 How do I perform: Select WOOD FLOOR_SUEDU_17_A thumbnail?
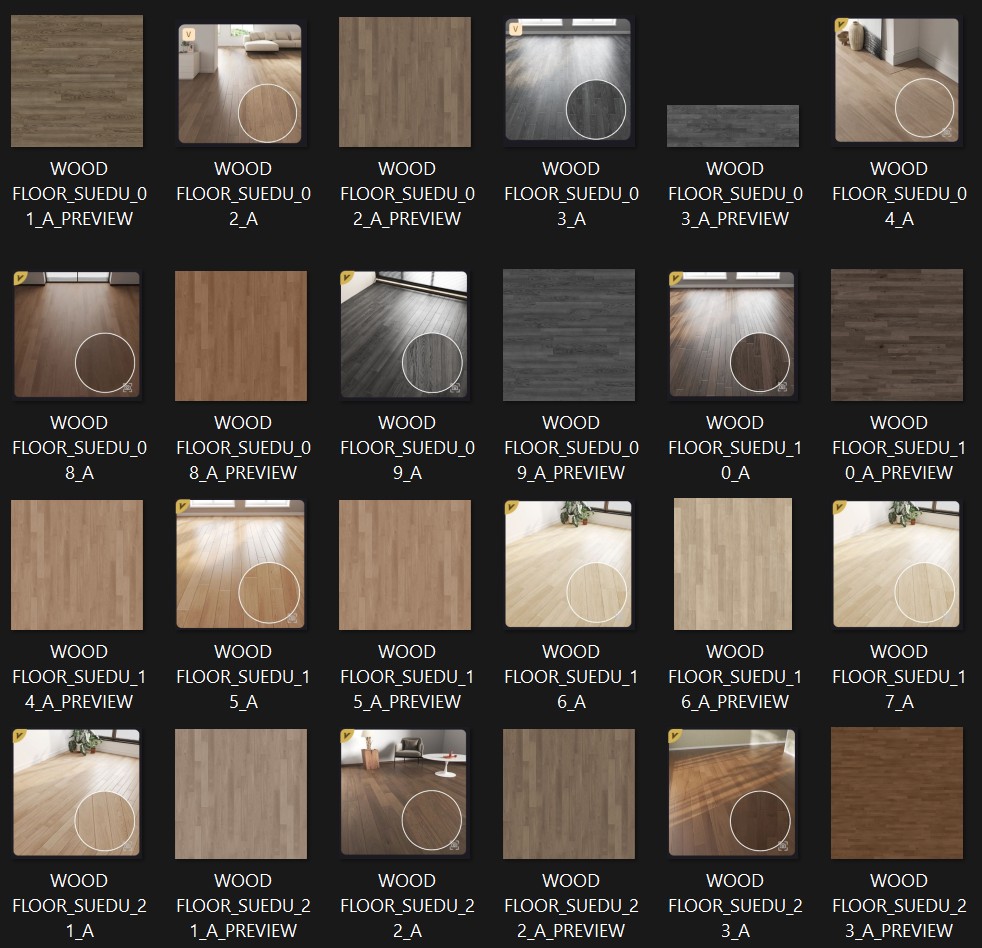click(897, 564)
